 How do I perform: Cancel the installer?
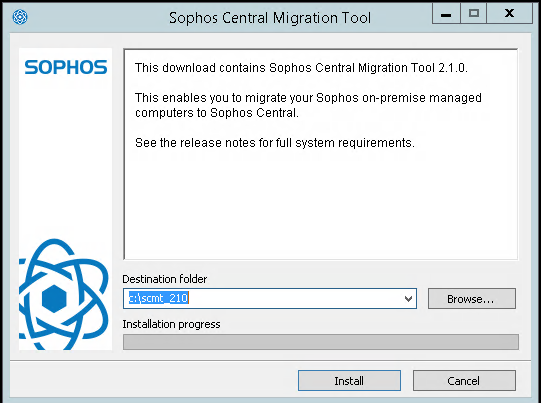464,381
